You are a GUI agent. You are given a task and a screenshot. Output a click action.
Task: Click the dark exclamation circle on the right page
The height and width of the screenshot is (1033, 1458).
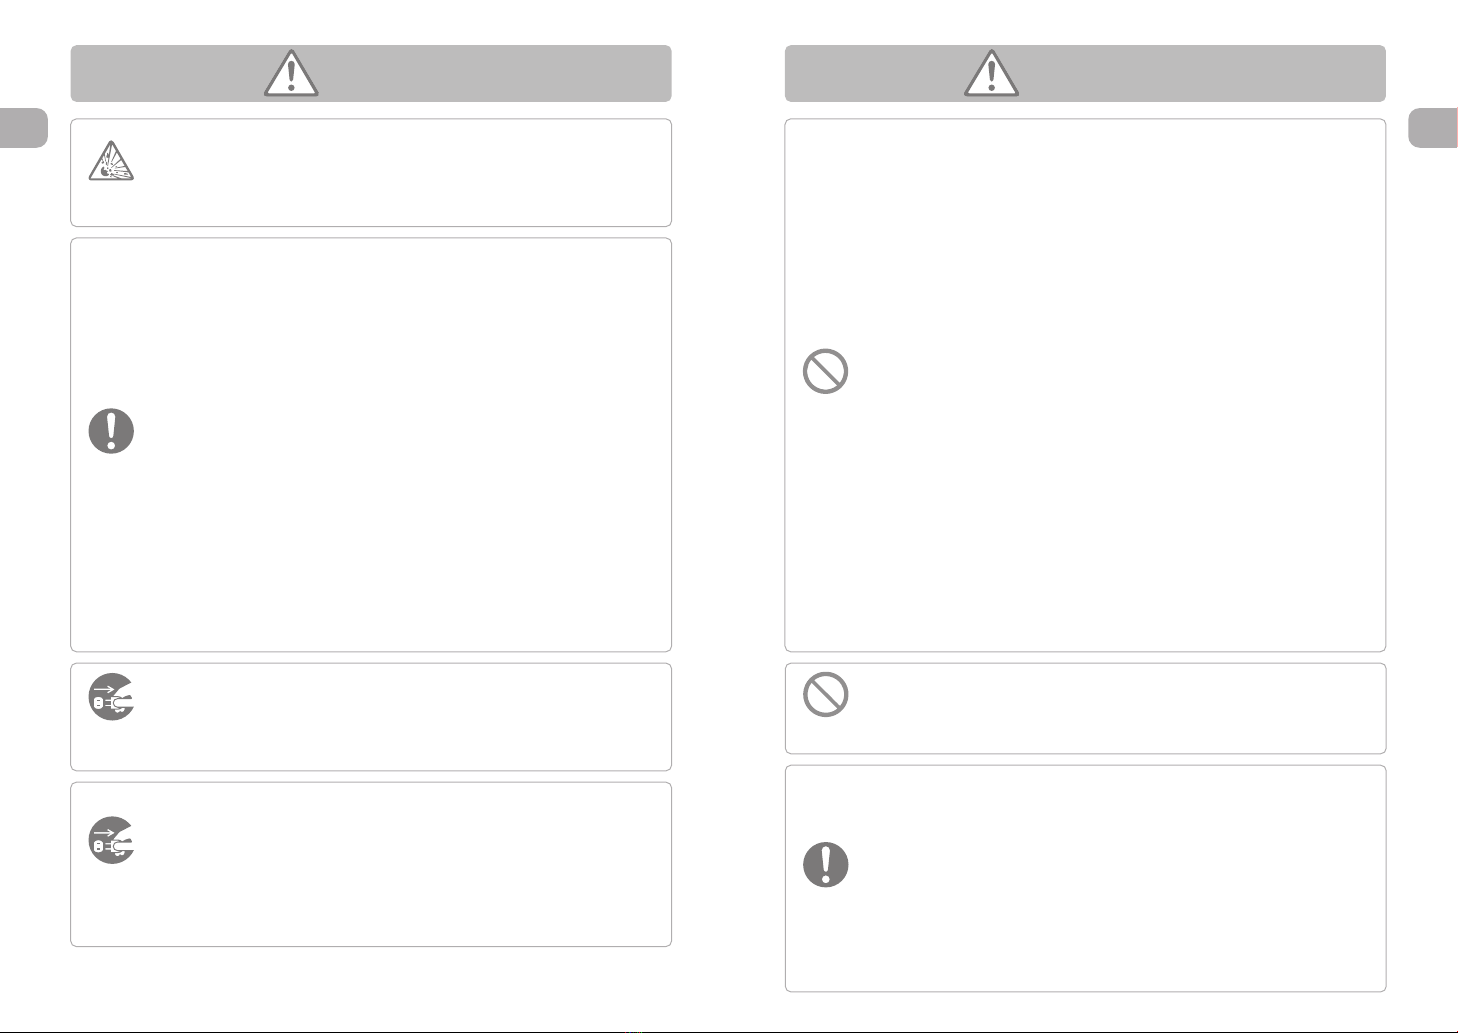[825, 863]
